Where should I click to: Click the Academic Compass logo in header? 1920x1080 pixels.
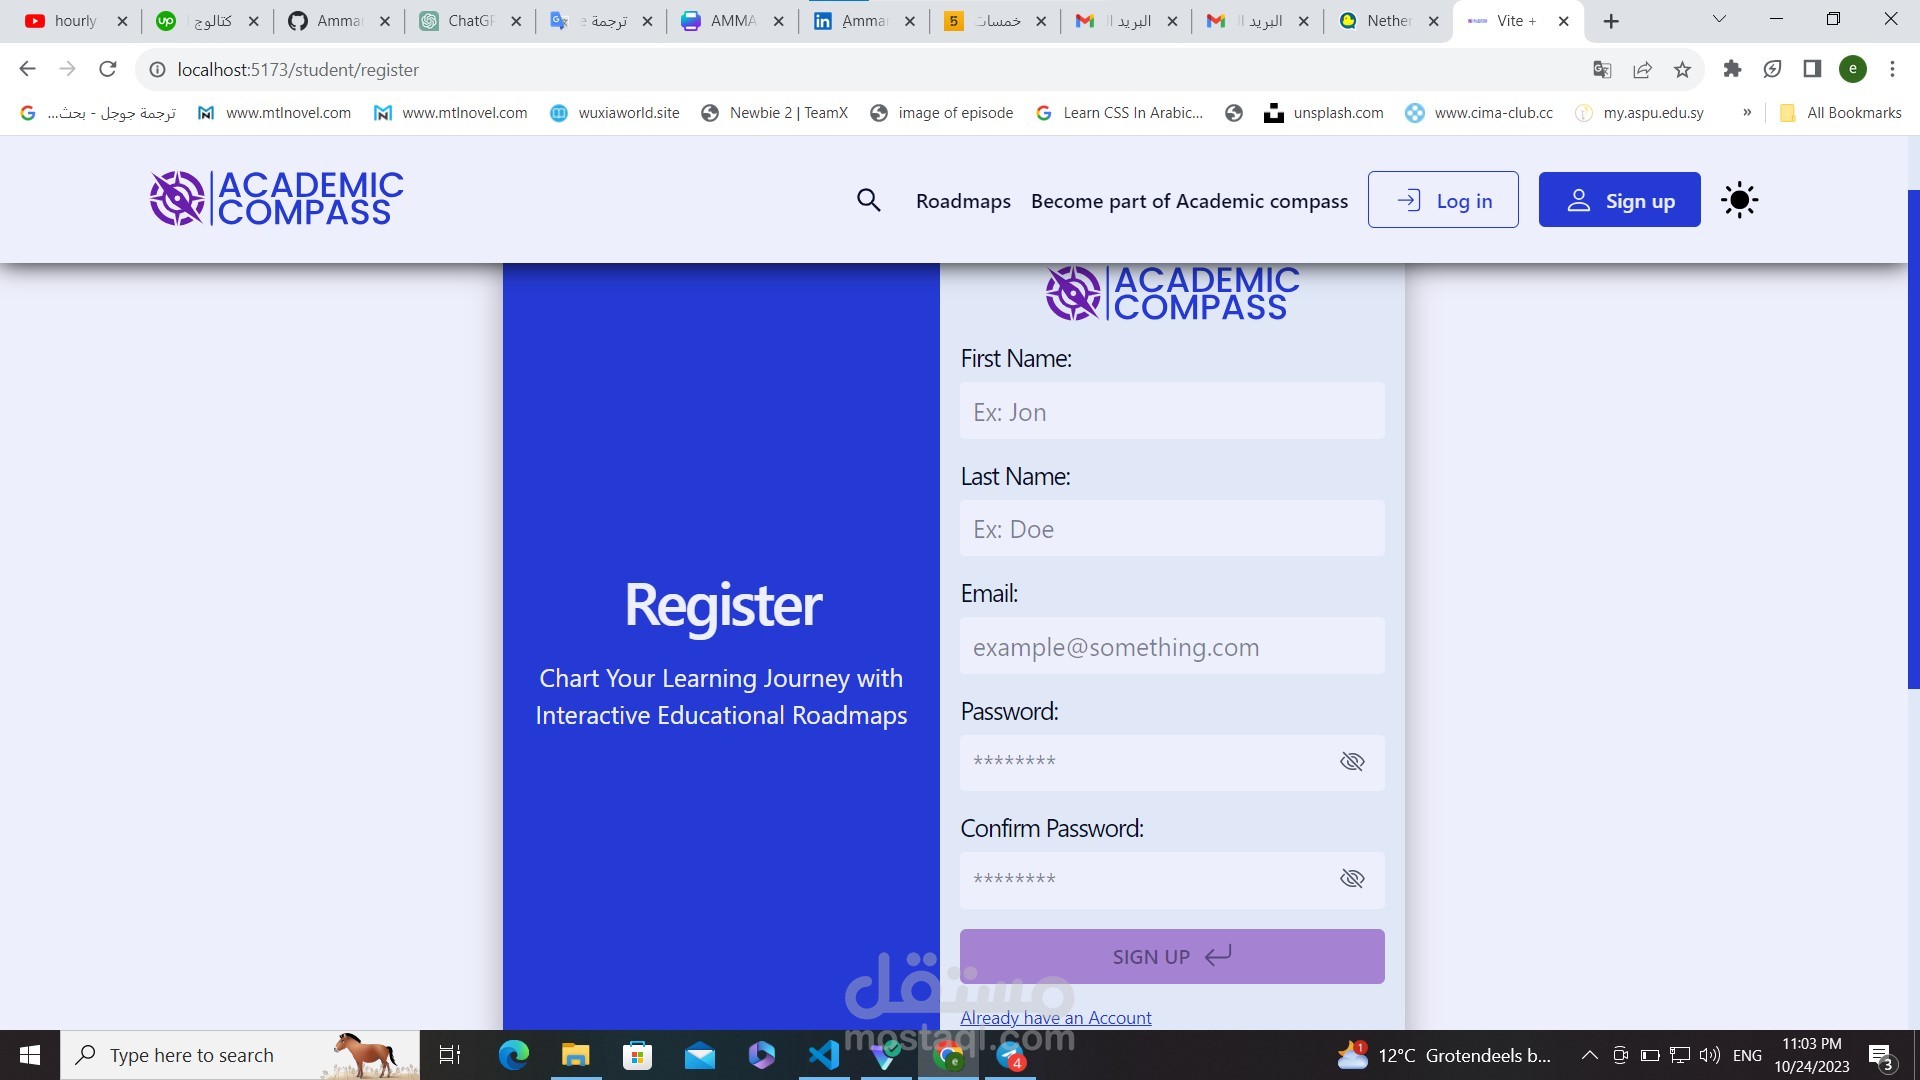tap(277, 198)
